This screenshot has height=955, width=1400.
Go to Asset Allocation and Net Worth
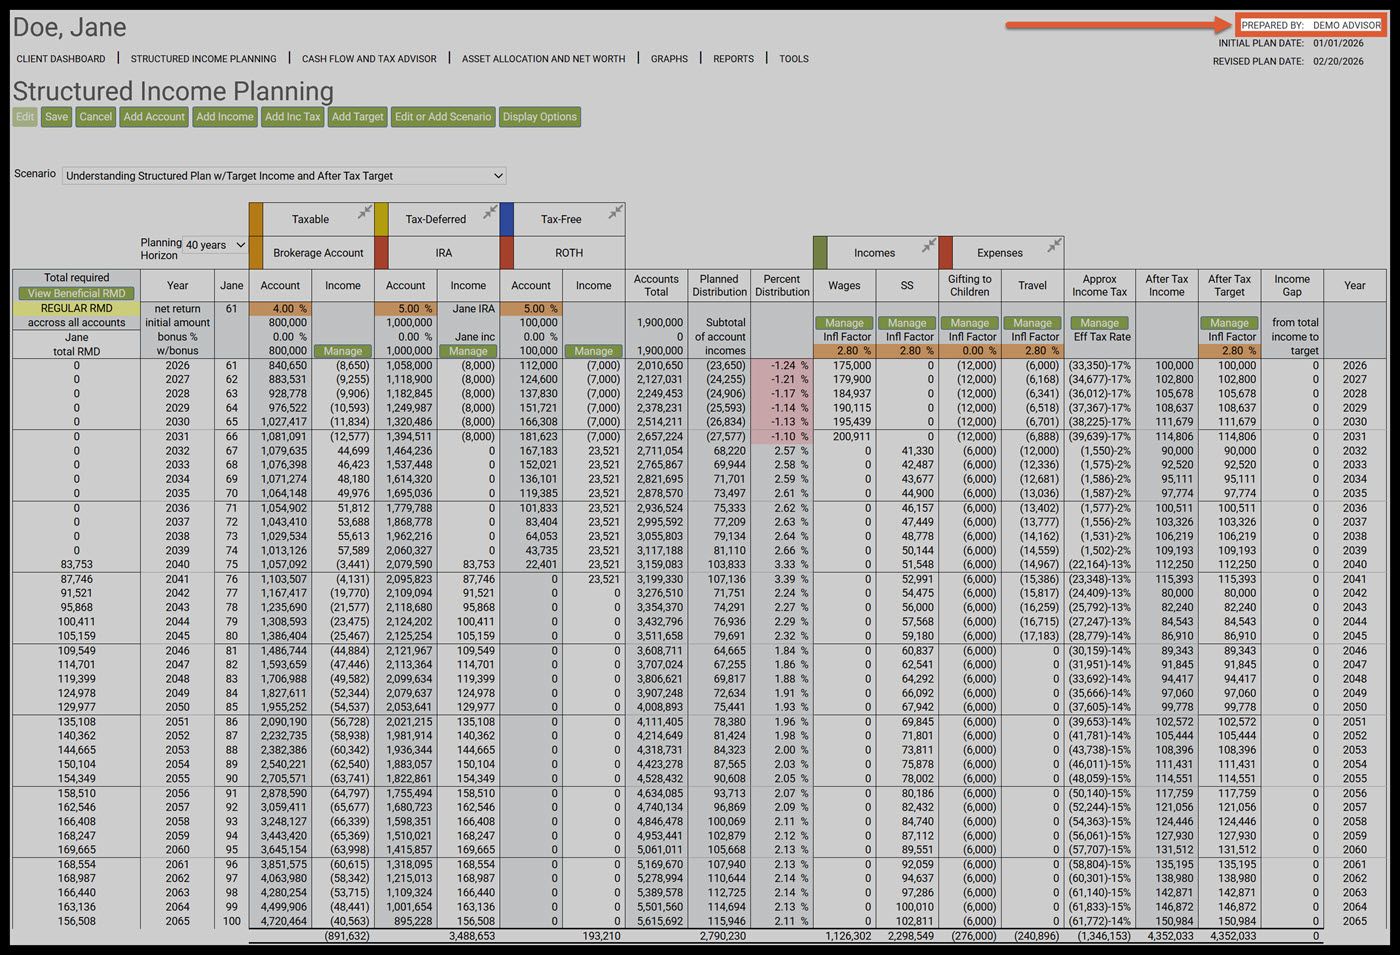tap(543, 59)
